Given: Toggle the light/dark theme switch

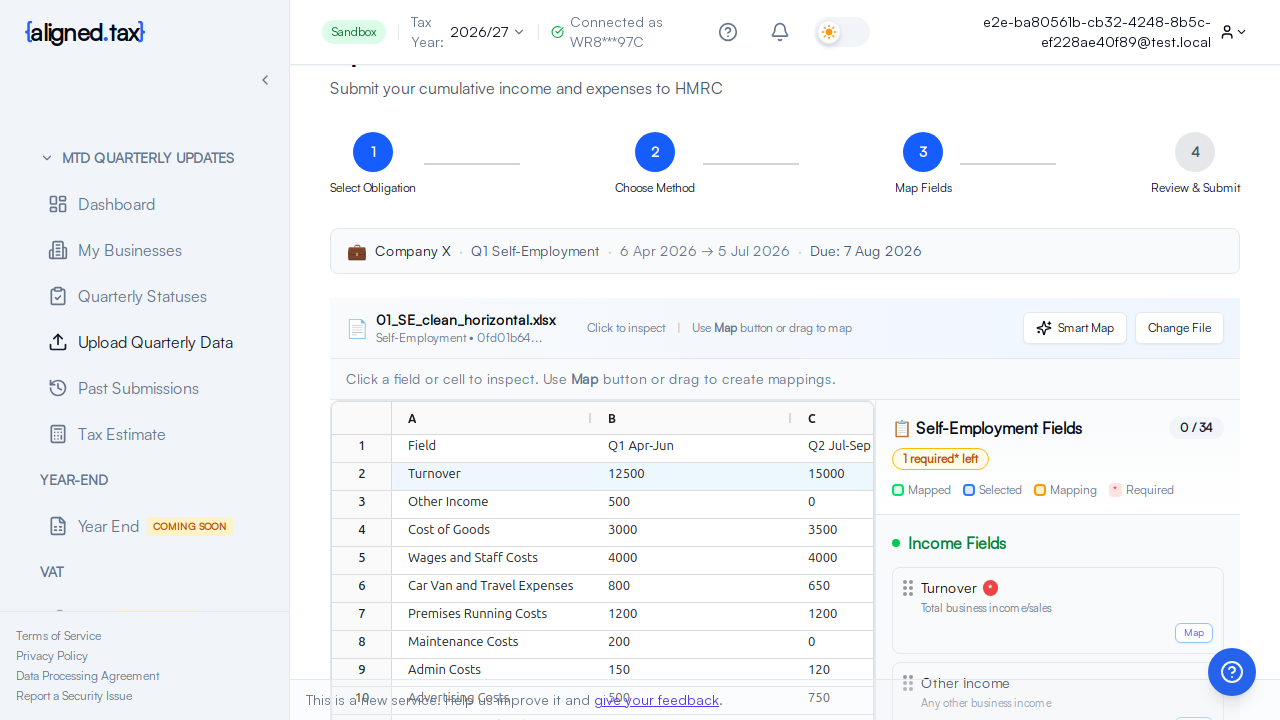Looking at the screenshot, I should (x=842, y=32).
